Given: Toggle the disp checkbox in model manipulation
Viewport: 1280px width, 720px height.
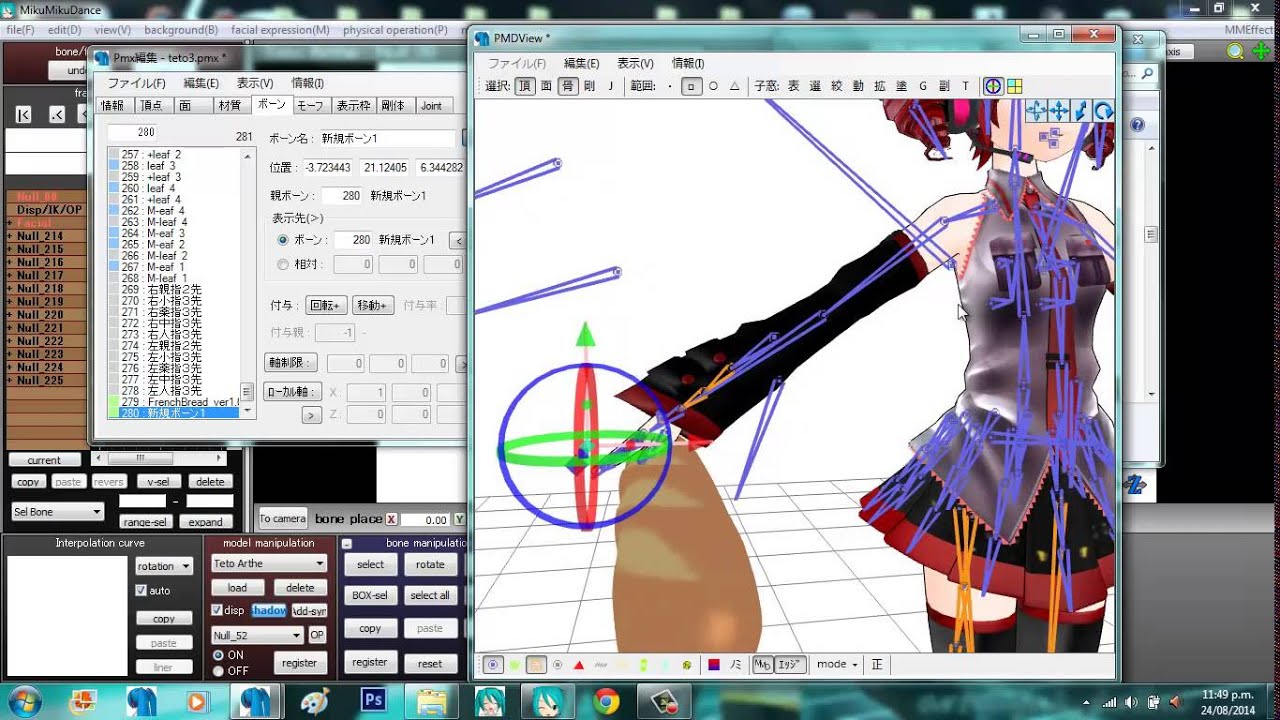Looking at the screenshot, I should [x=217, y=610].
